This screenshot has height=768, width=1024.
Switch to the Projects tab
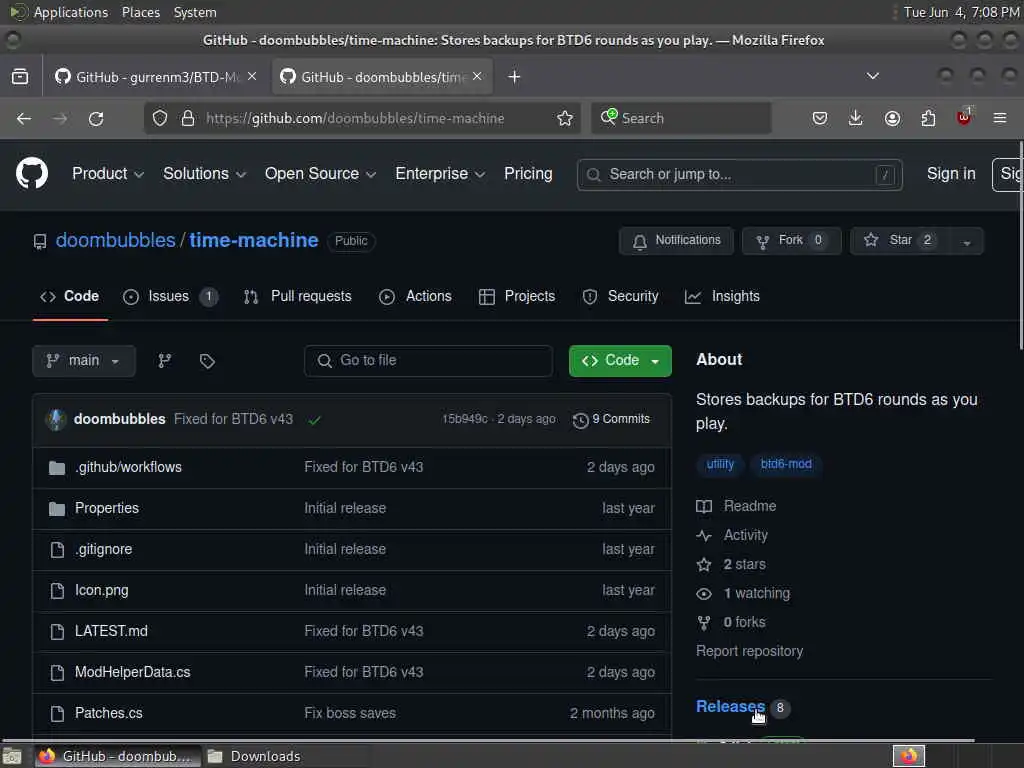coord(517,296)
